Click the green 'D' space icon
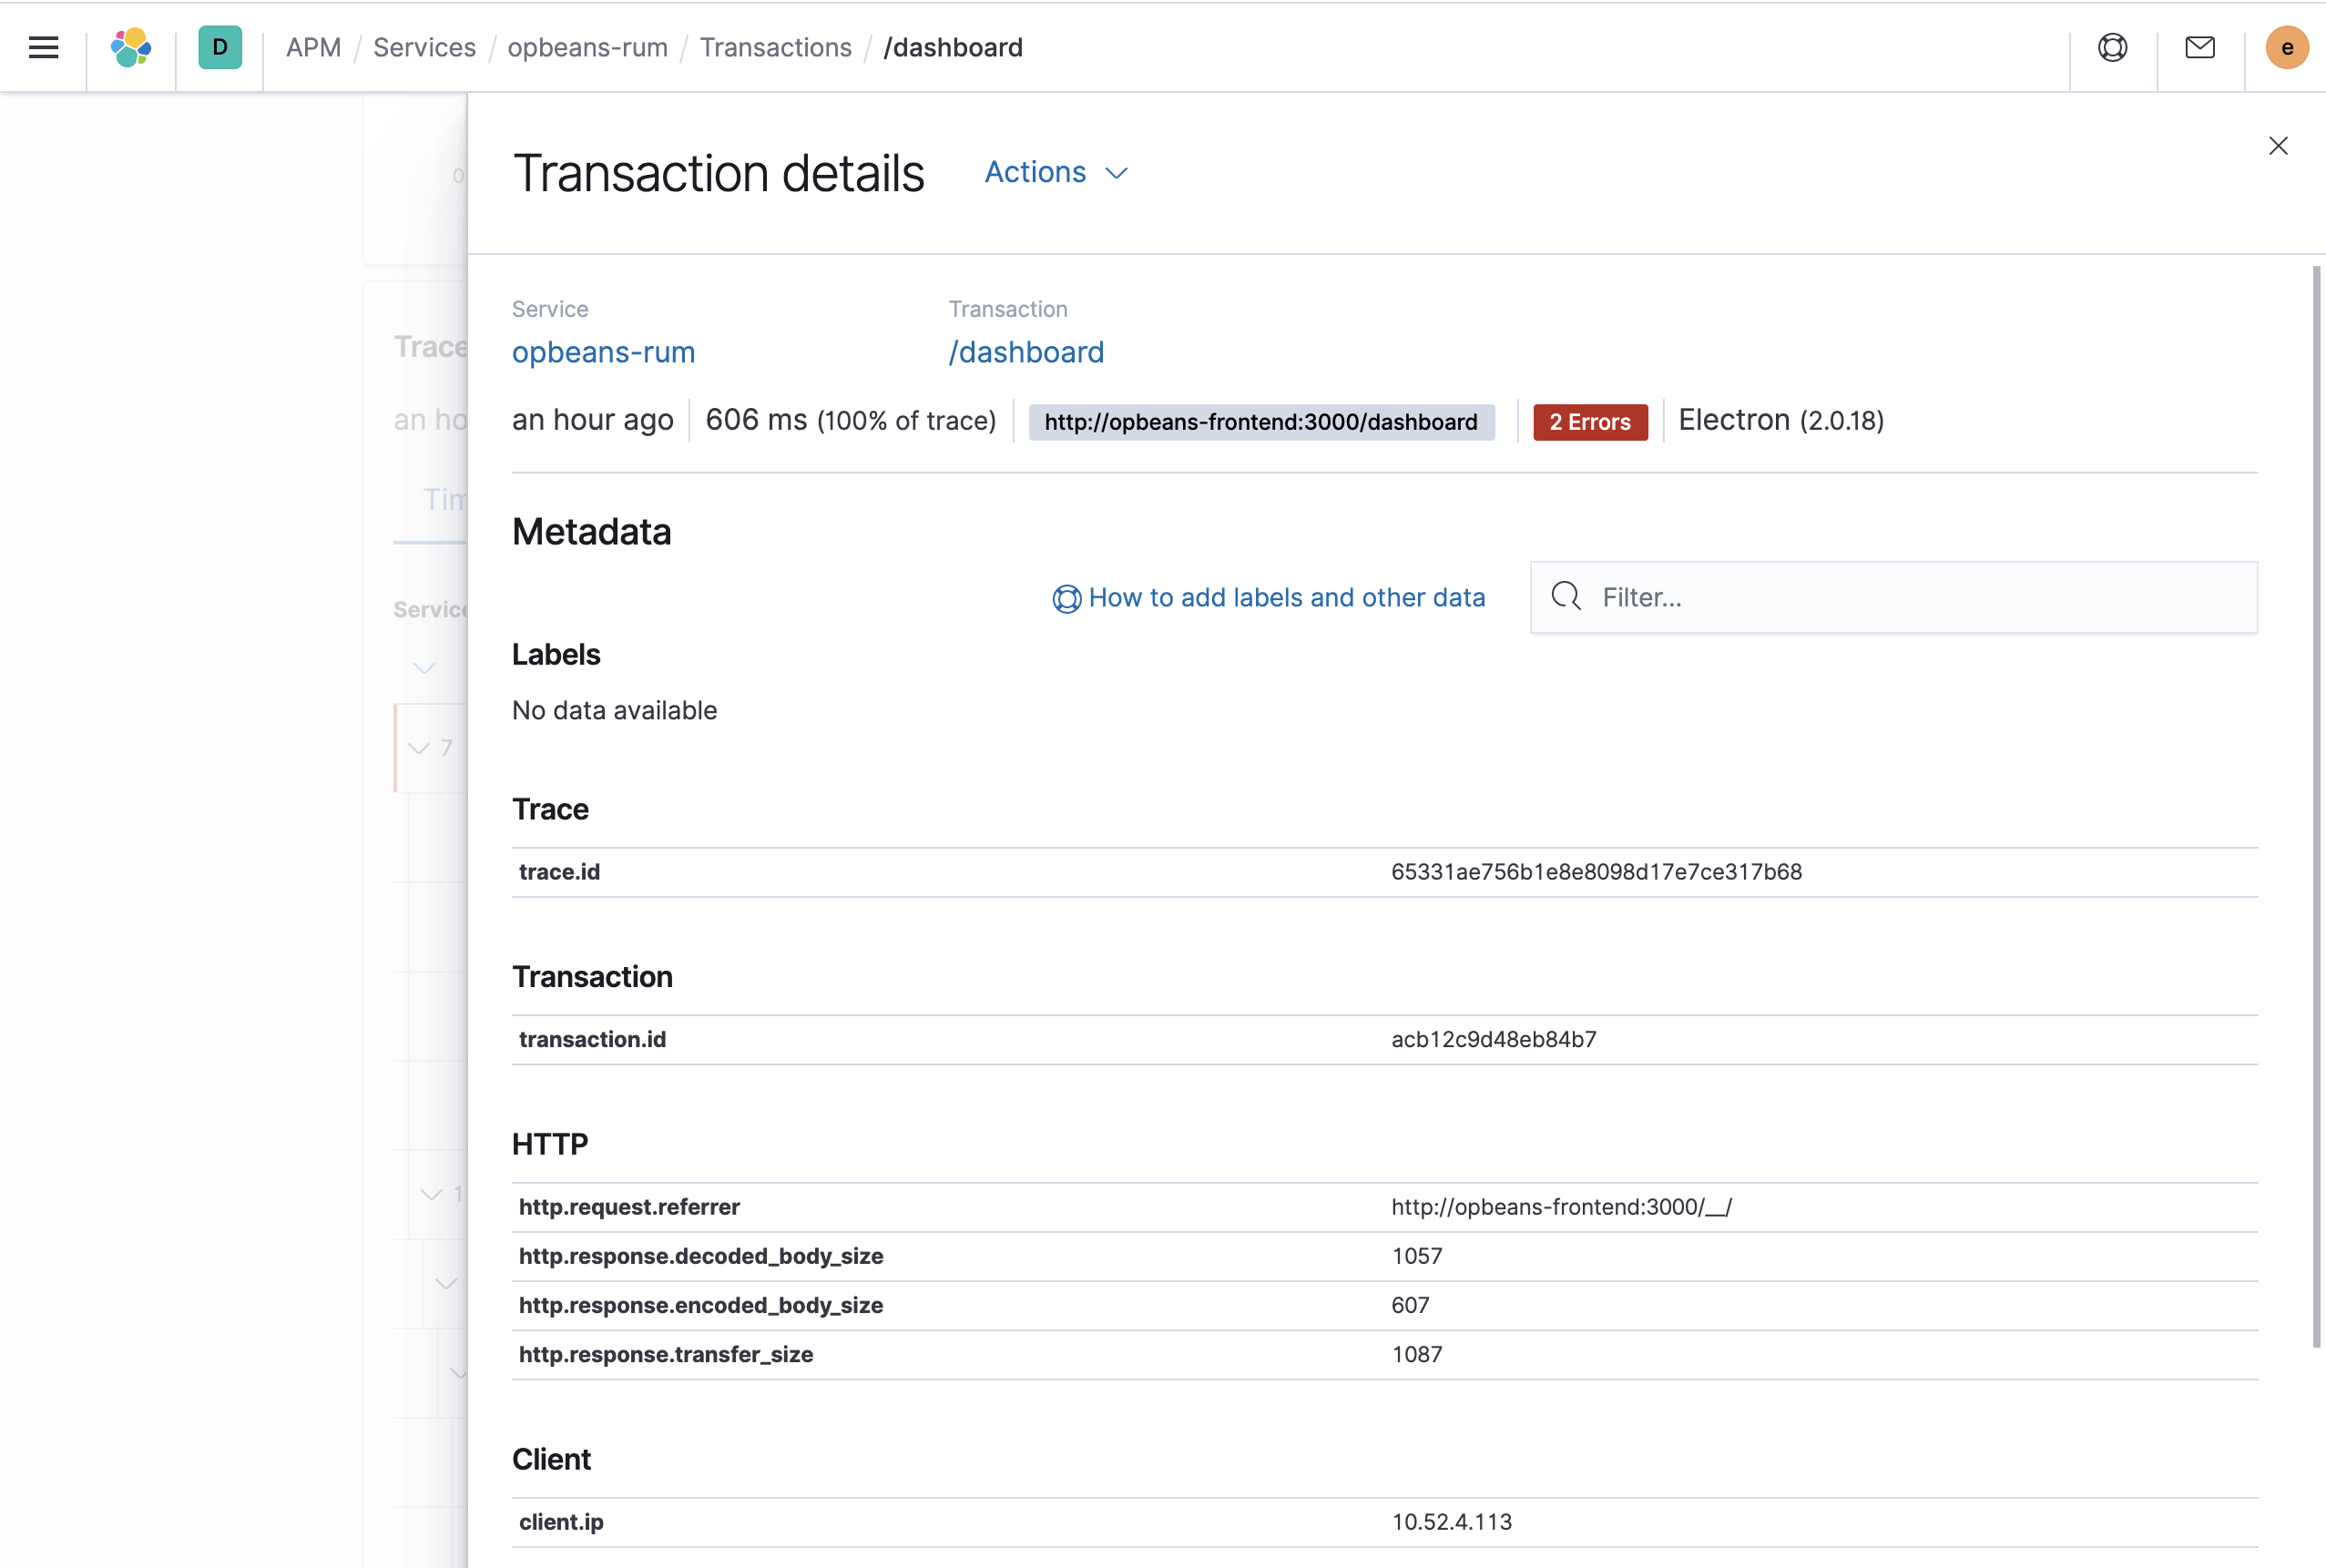 (x=219, y=47)
